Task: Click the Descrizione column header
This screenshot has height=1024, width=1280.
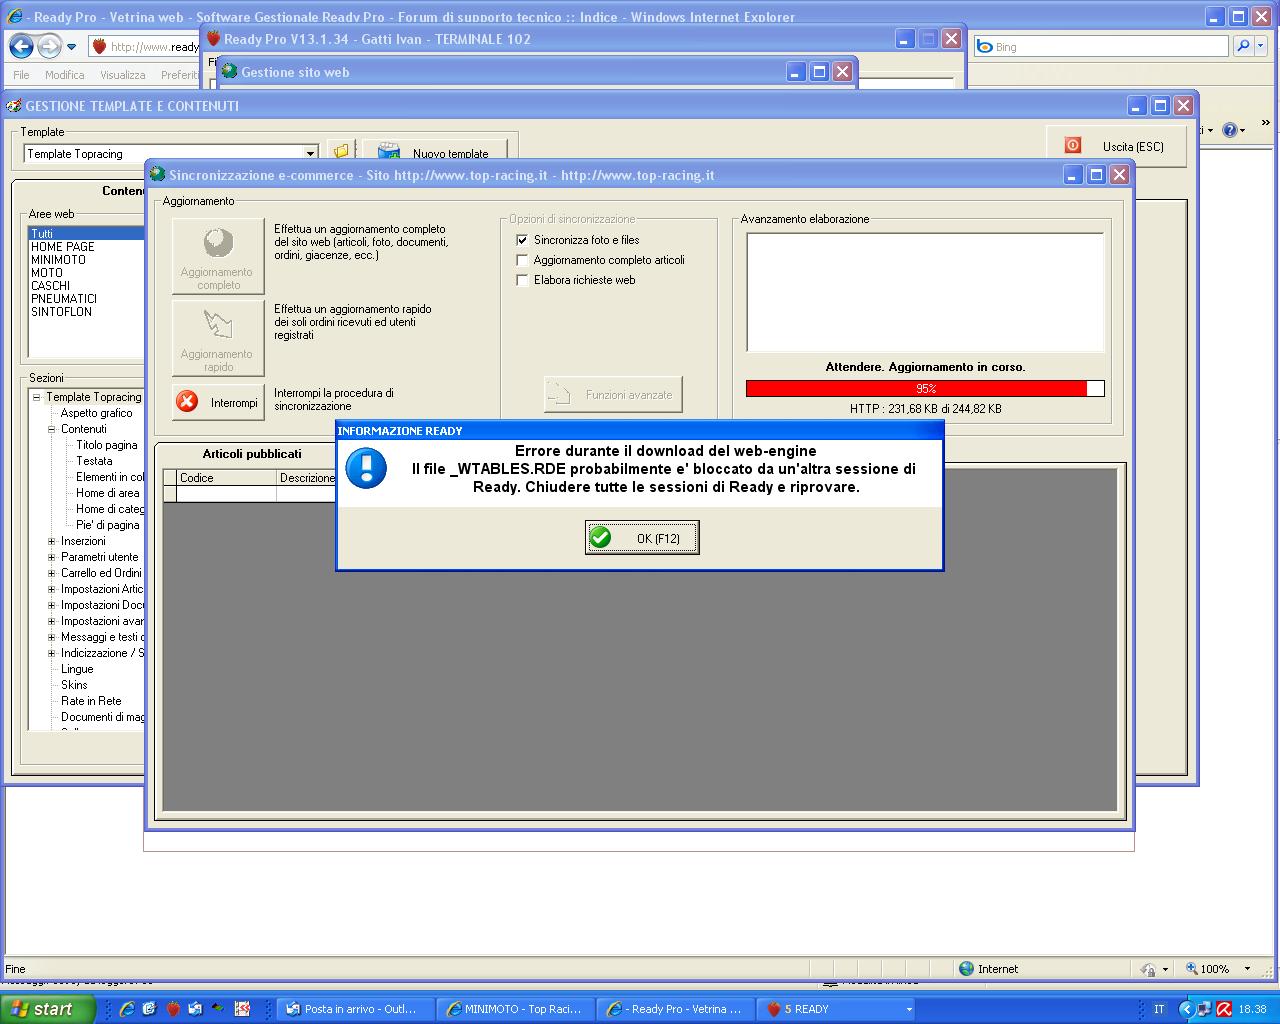Action: (306, 478)
